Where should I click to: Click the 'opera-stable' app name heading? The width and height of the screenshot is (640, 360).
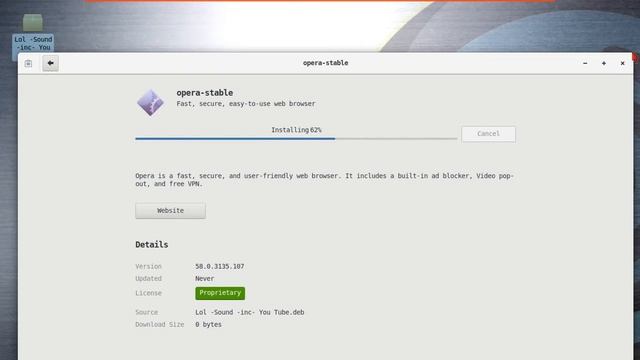[x=204, y=93]
